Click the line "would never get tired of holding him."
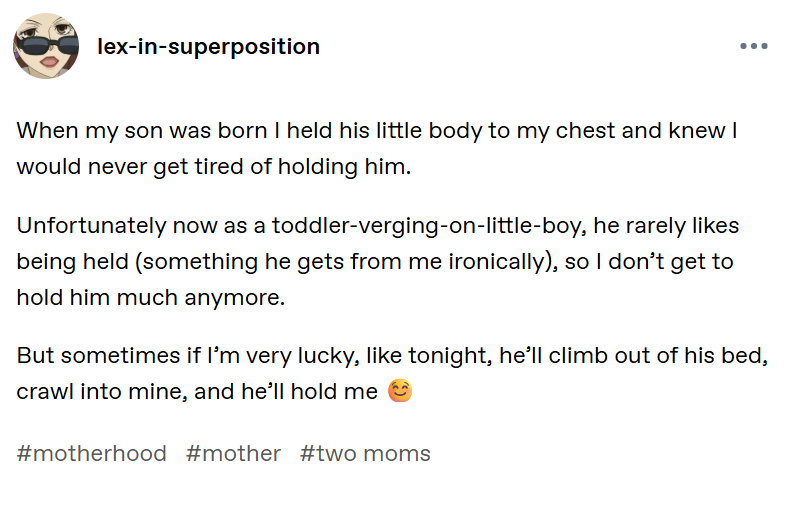The image size is (793, 506). pos(214,166)
